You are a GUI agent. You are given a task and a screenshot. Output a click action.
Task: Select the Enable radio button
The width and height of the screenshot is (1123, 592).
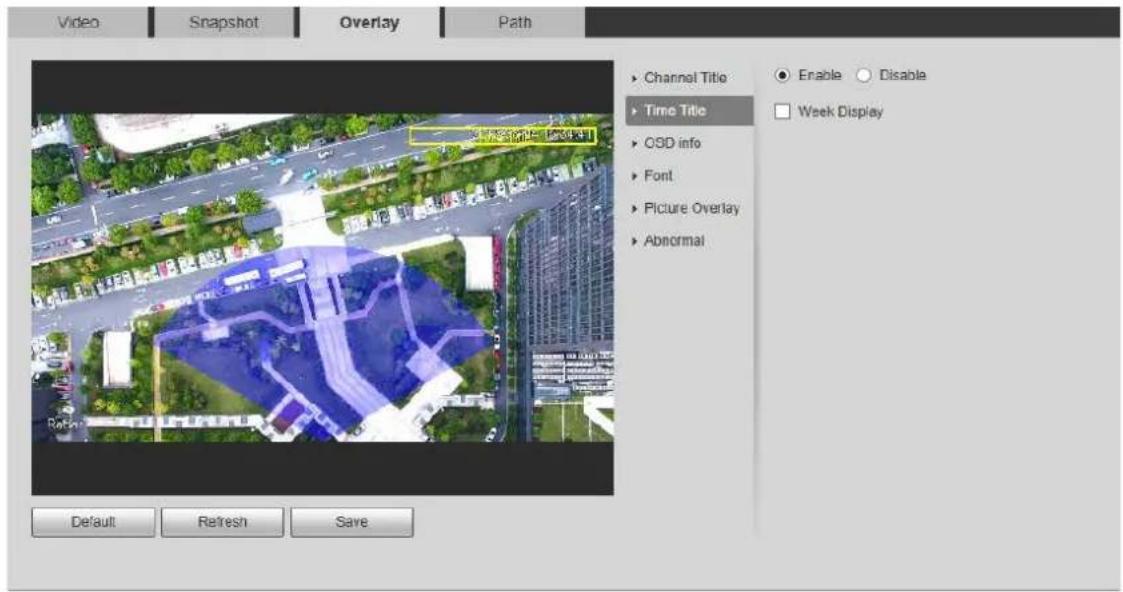click(783, 75)
